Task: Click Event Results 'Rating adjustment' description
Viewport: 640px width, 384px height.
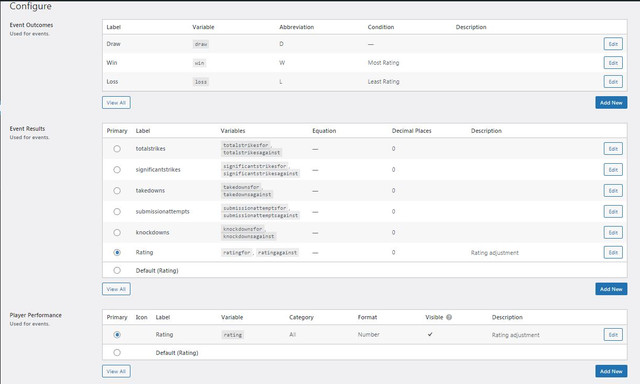Action: pyautogui.click(x=495, y=253)
